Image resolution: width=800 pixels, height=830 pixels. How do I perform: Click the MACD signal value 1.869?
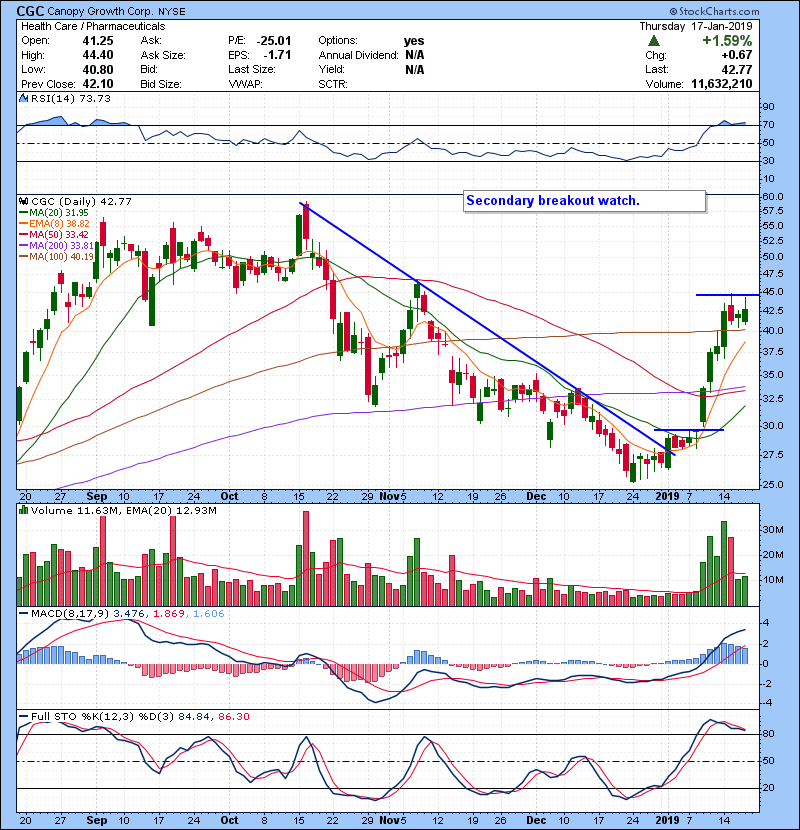[x=169, y=614]
